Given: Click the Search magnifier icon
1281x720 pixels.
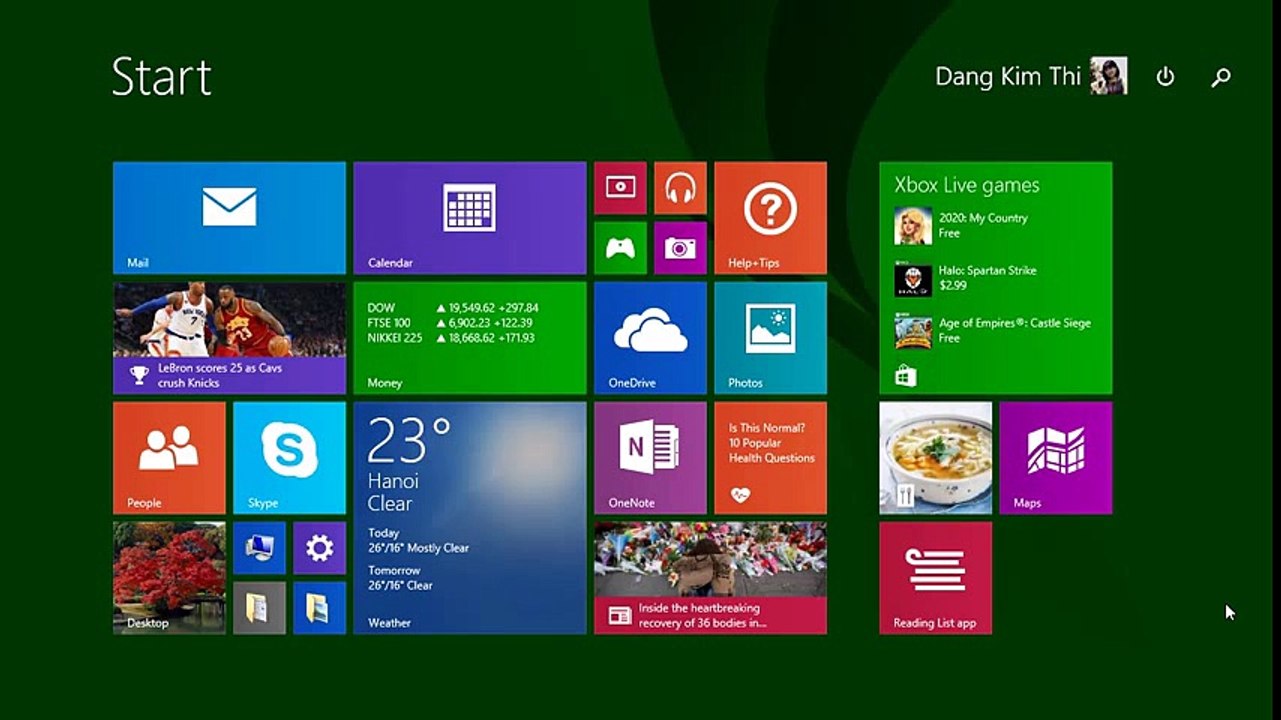Looking at the screenshot, I should click(1220, 77).
